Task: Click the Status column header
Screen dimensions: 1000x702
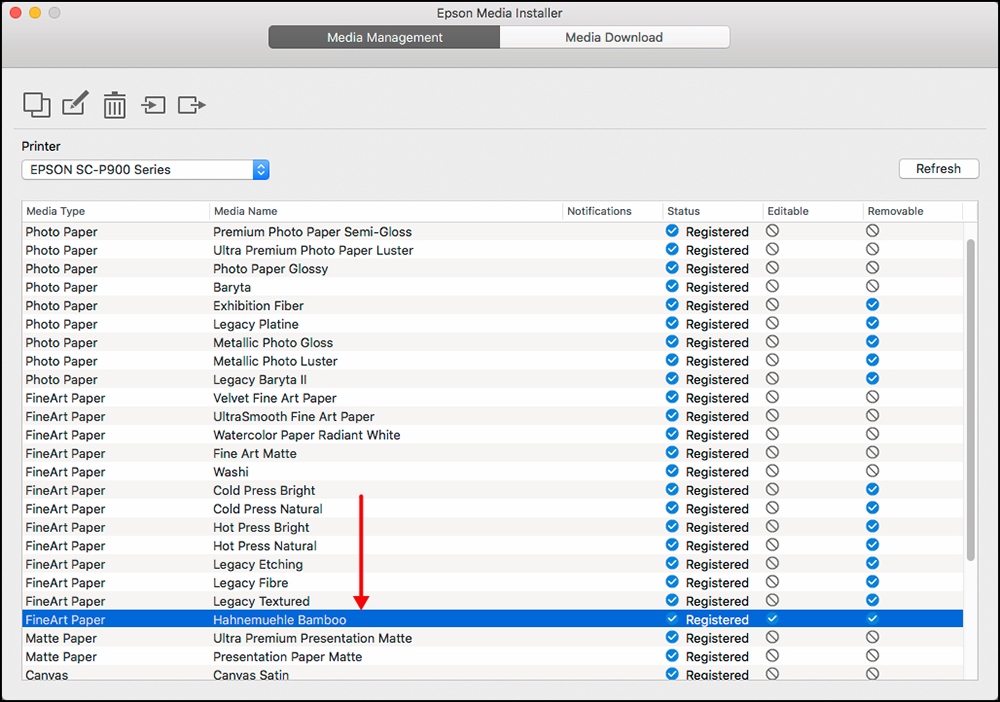Action: coord(713,211)
